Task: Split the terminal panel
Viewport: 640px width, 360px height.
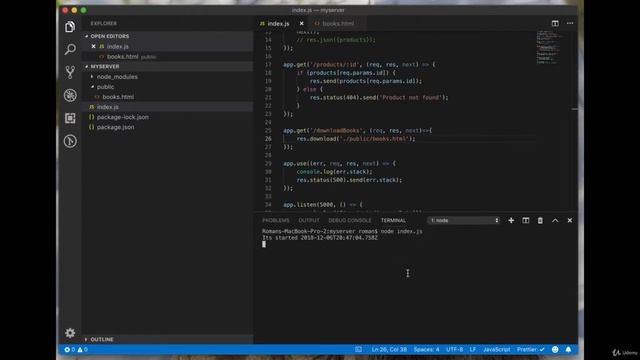Action: (x=526, y=220)
